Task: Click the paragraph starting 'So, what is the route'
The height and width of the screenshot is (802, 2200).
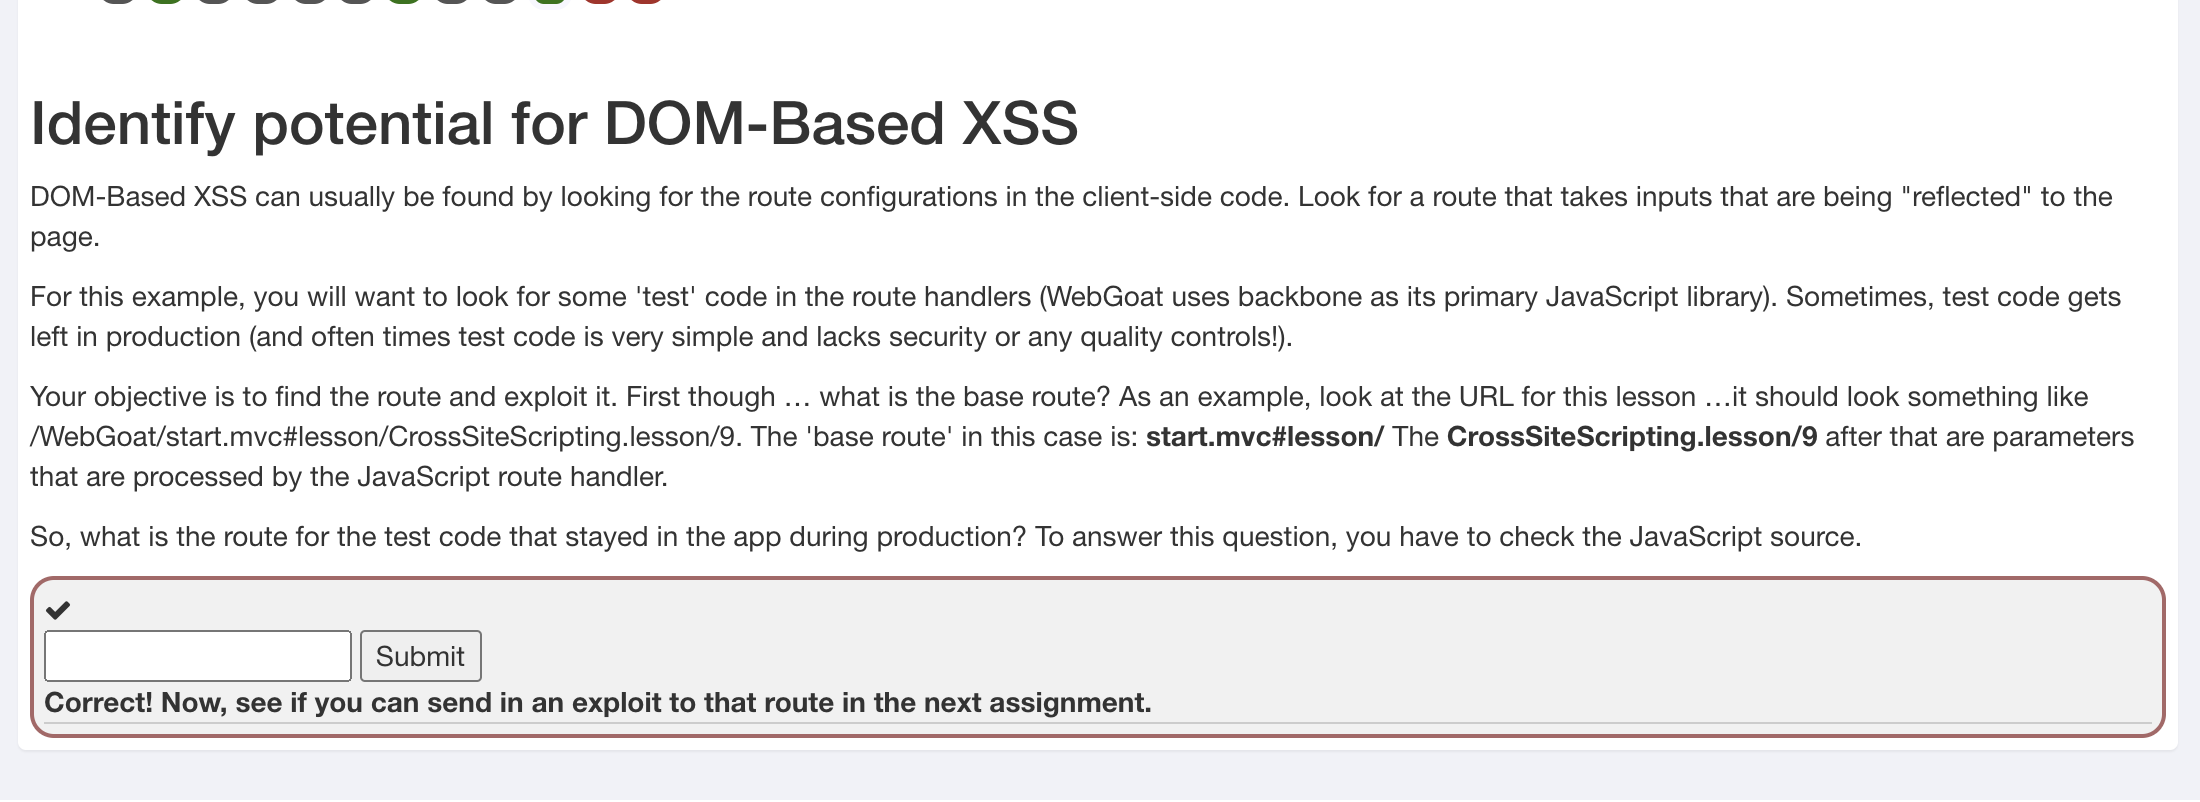Action: (x=945, y=537)
